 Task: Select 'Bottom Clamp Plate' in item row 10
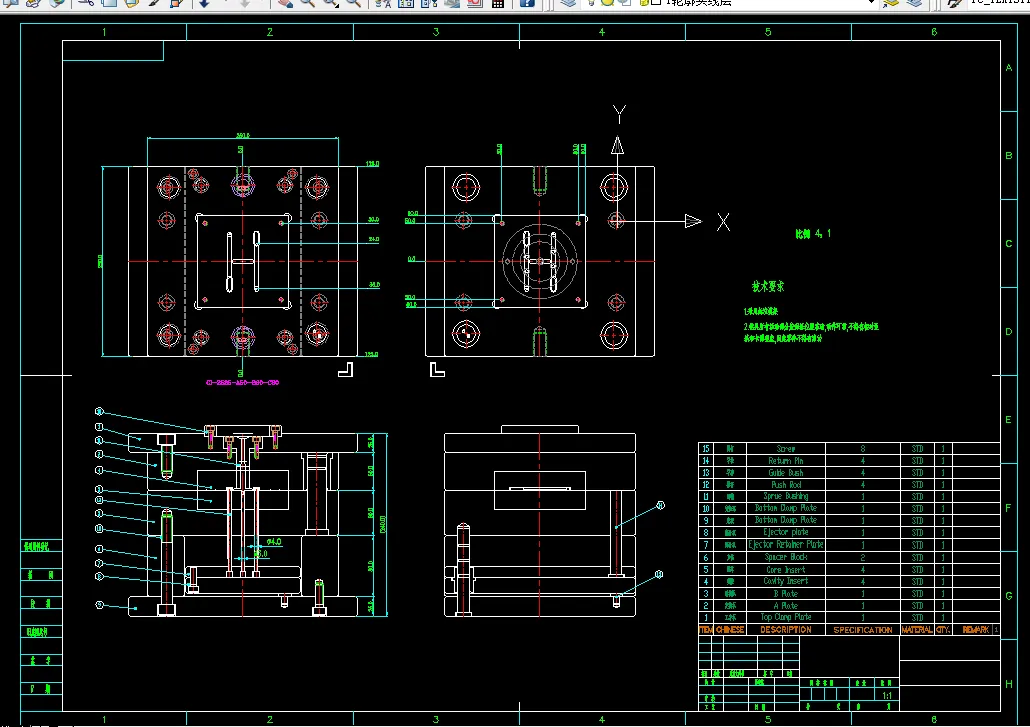tap(786, 508)
